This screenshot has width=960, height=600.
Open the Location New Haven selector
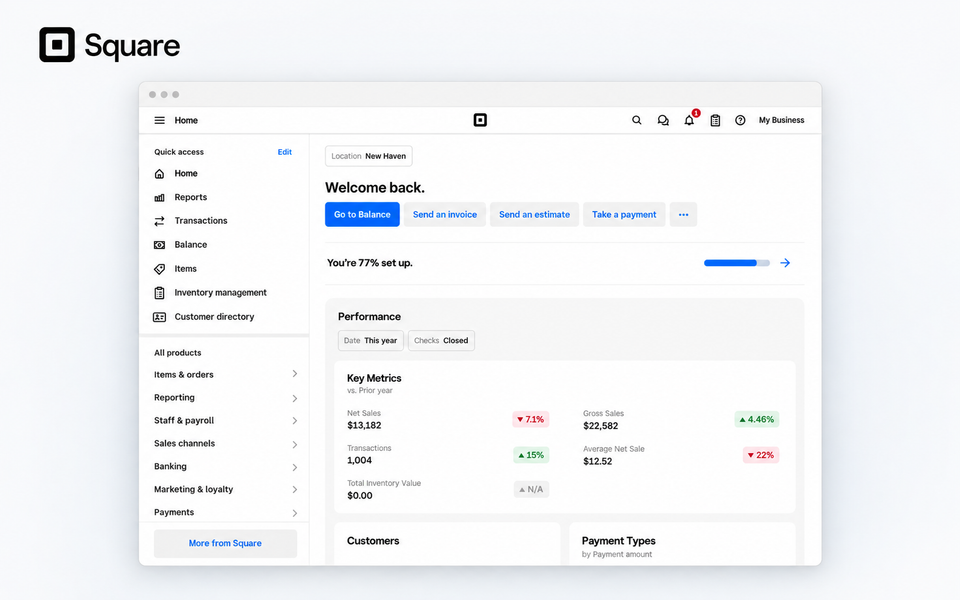369,156
